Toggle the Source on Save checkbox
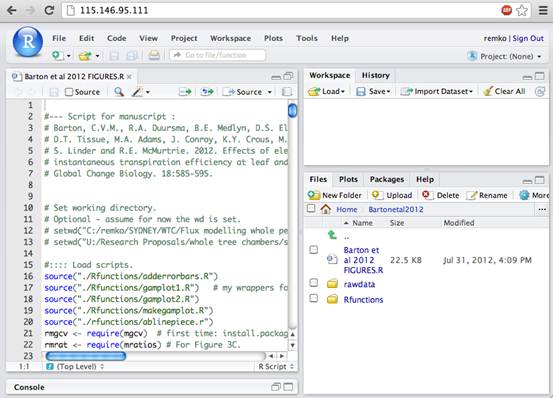The height and width of the screenshot is (398, 553). point(69,92)
